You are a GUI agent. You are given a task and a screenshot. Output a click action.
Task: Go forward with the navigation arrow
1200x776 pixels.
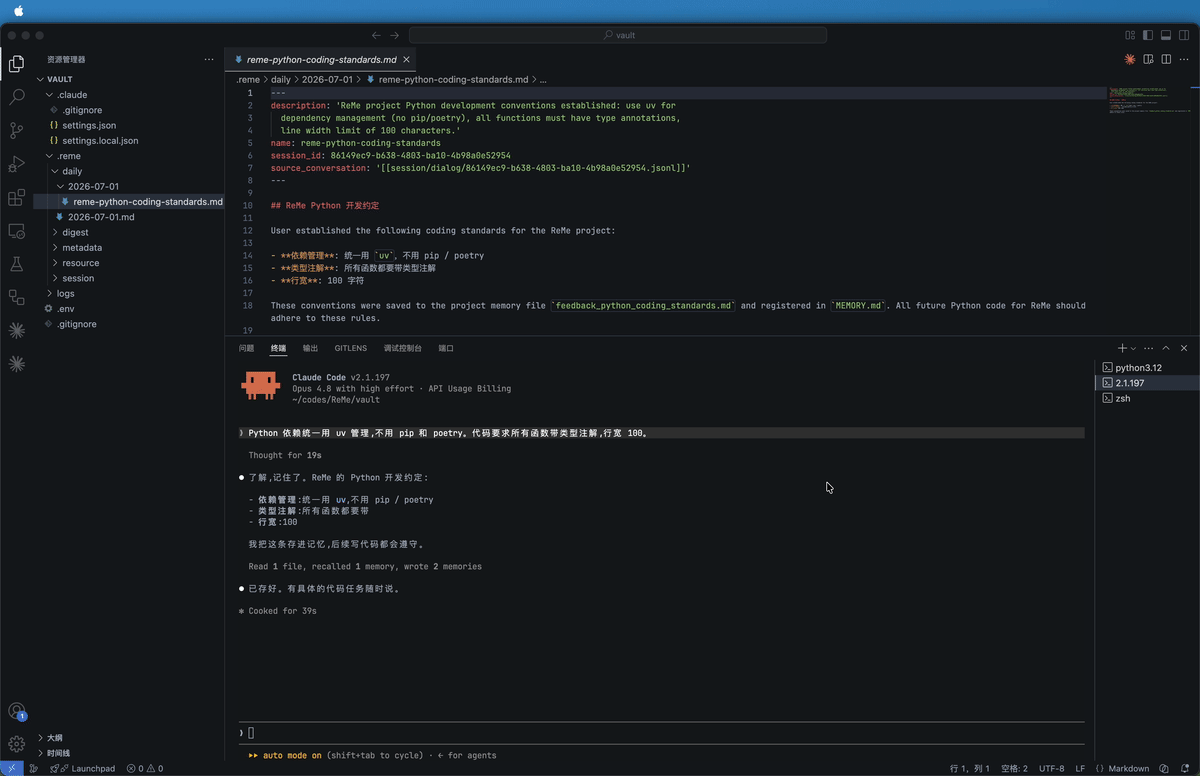point(395,35)
